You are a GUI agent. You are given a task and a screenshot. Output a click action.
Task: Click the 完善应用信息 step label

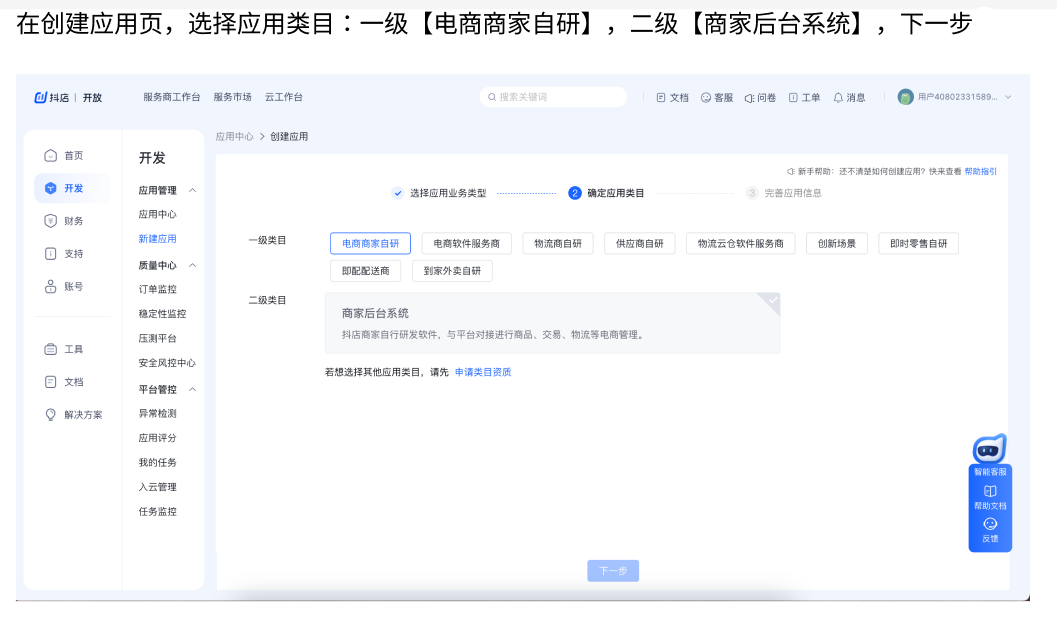click(793, 193)
